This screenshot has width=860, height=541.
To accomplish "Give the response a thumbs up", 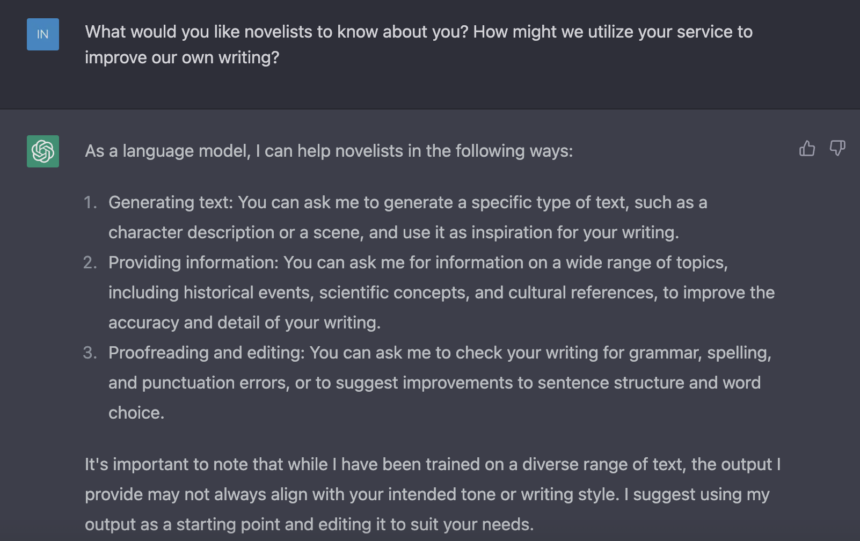I will tap(807, 148).
